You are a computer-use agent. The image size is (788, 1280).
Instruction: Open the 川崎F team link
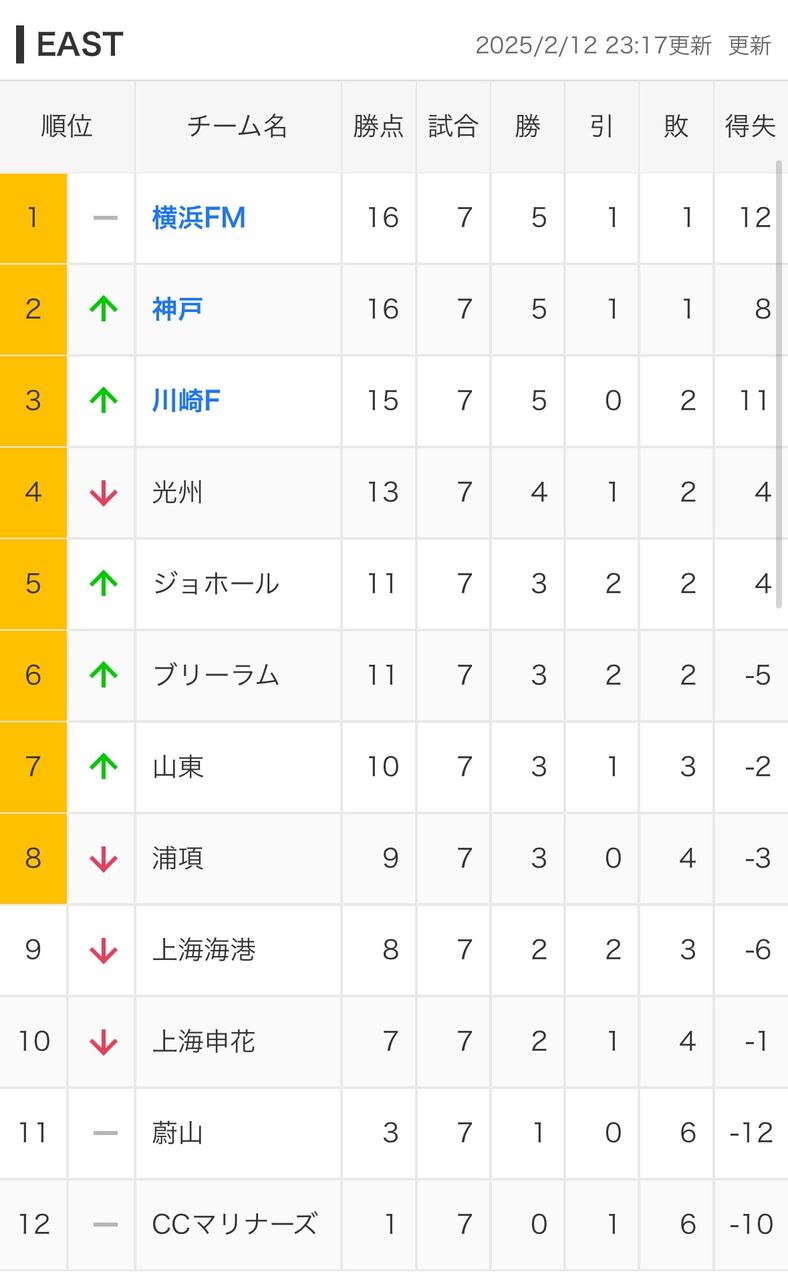(186, 401)
